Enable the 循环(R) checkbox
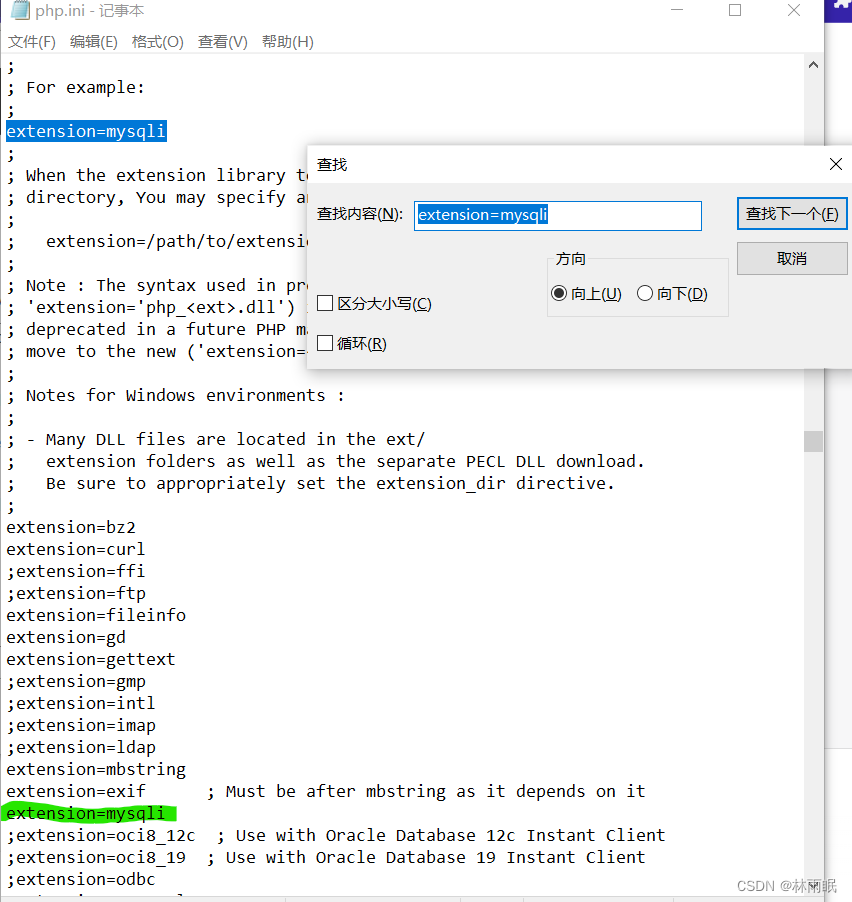The image size is (852, 902). click(325, 343)
